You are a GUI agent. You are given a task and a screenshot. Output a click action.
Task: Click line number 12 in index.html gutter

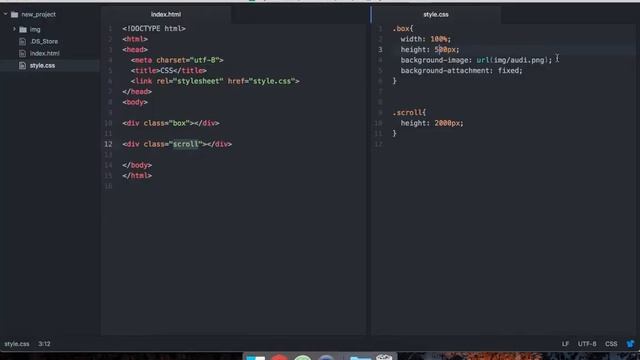click(108, 144)
